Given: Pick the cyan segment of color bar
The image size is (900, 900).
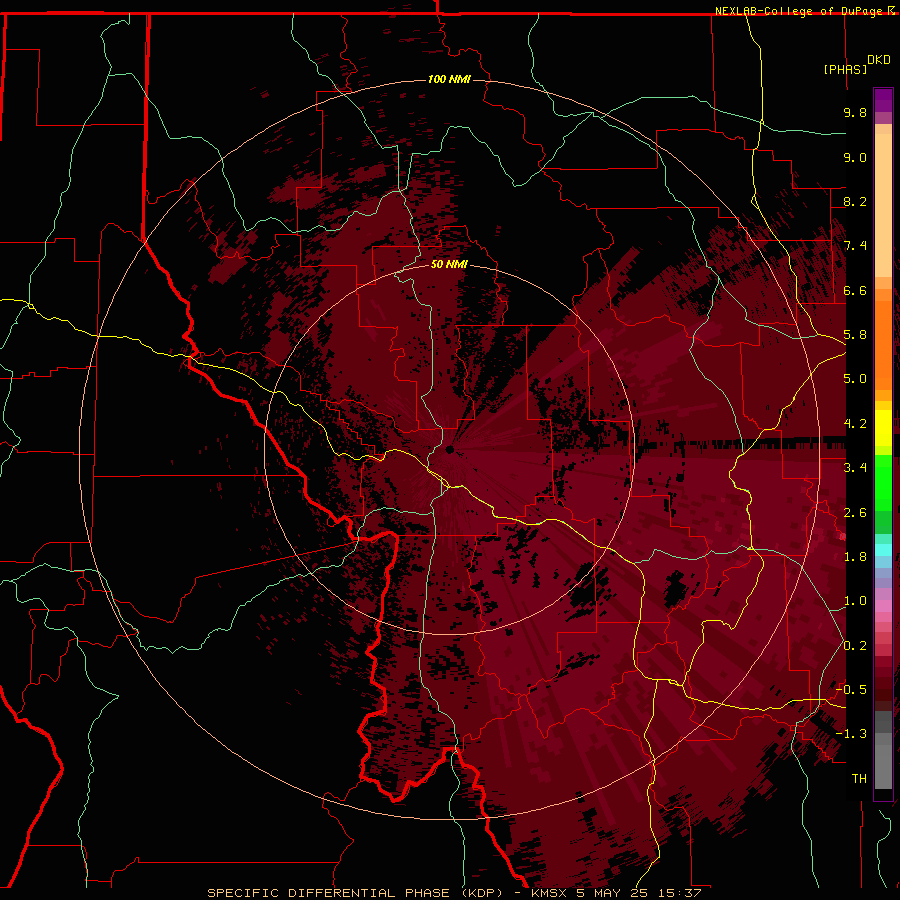Looking at the screenshot, I should coord(883,550).
